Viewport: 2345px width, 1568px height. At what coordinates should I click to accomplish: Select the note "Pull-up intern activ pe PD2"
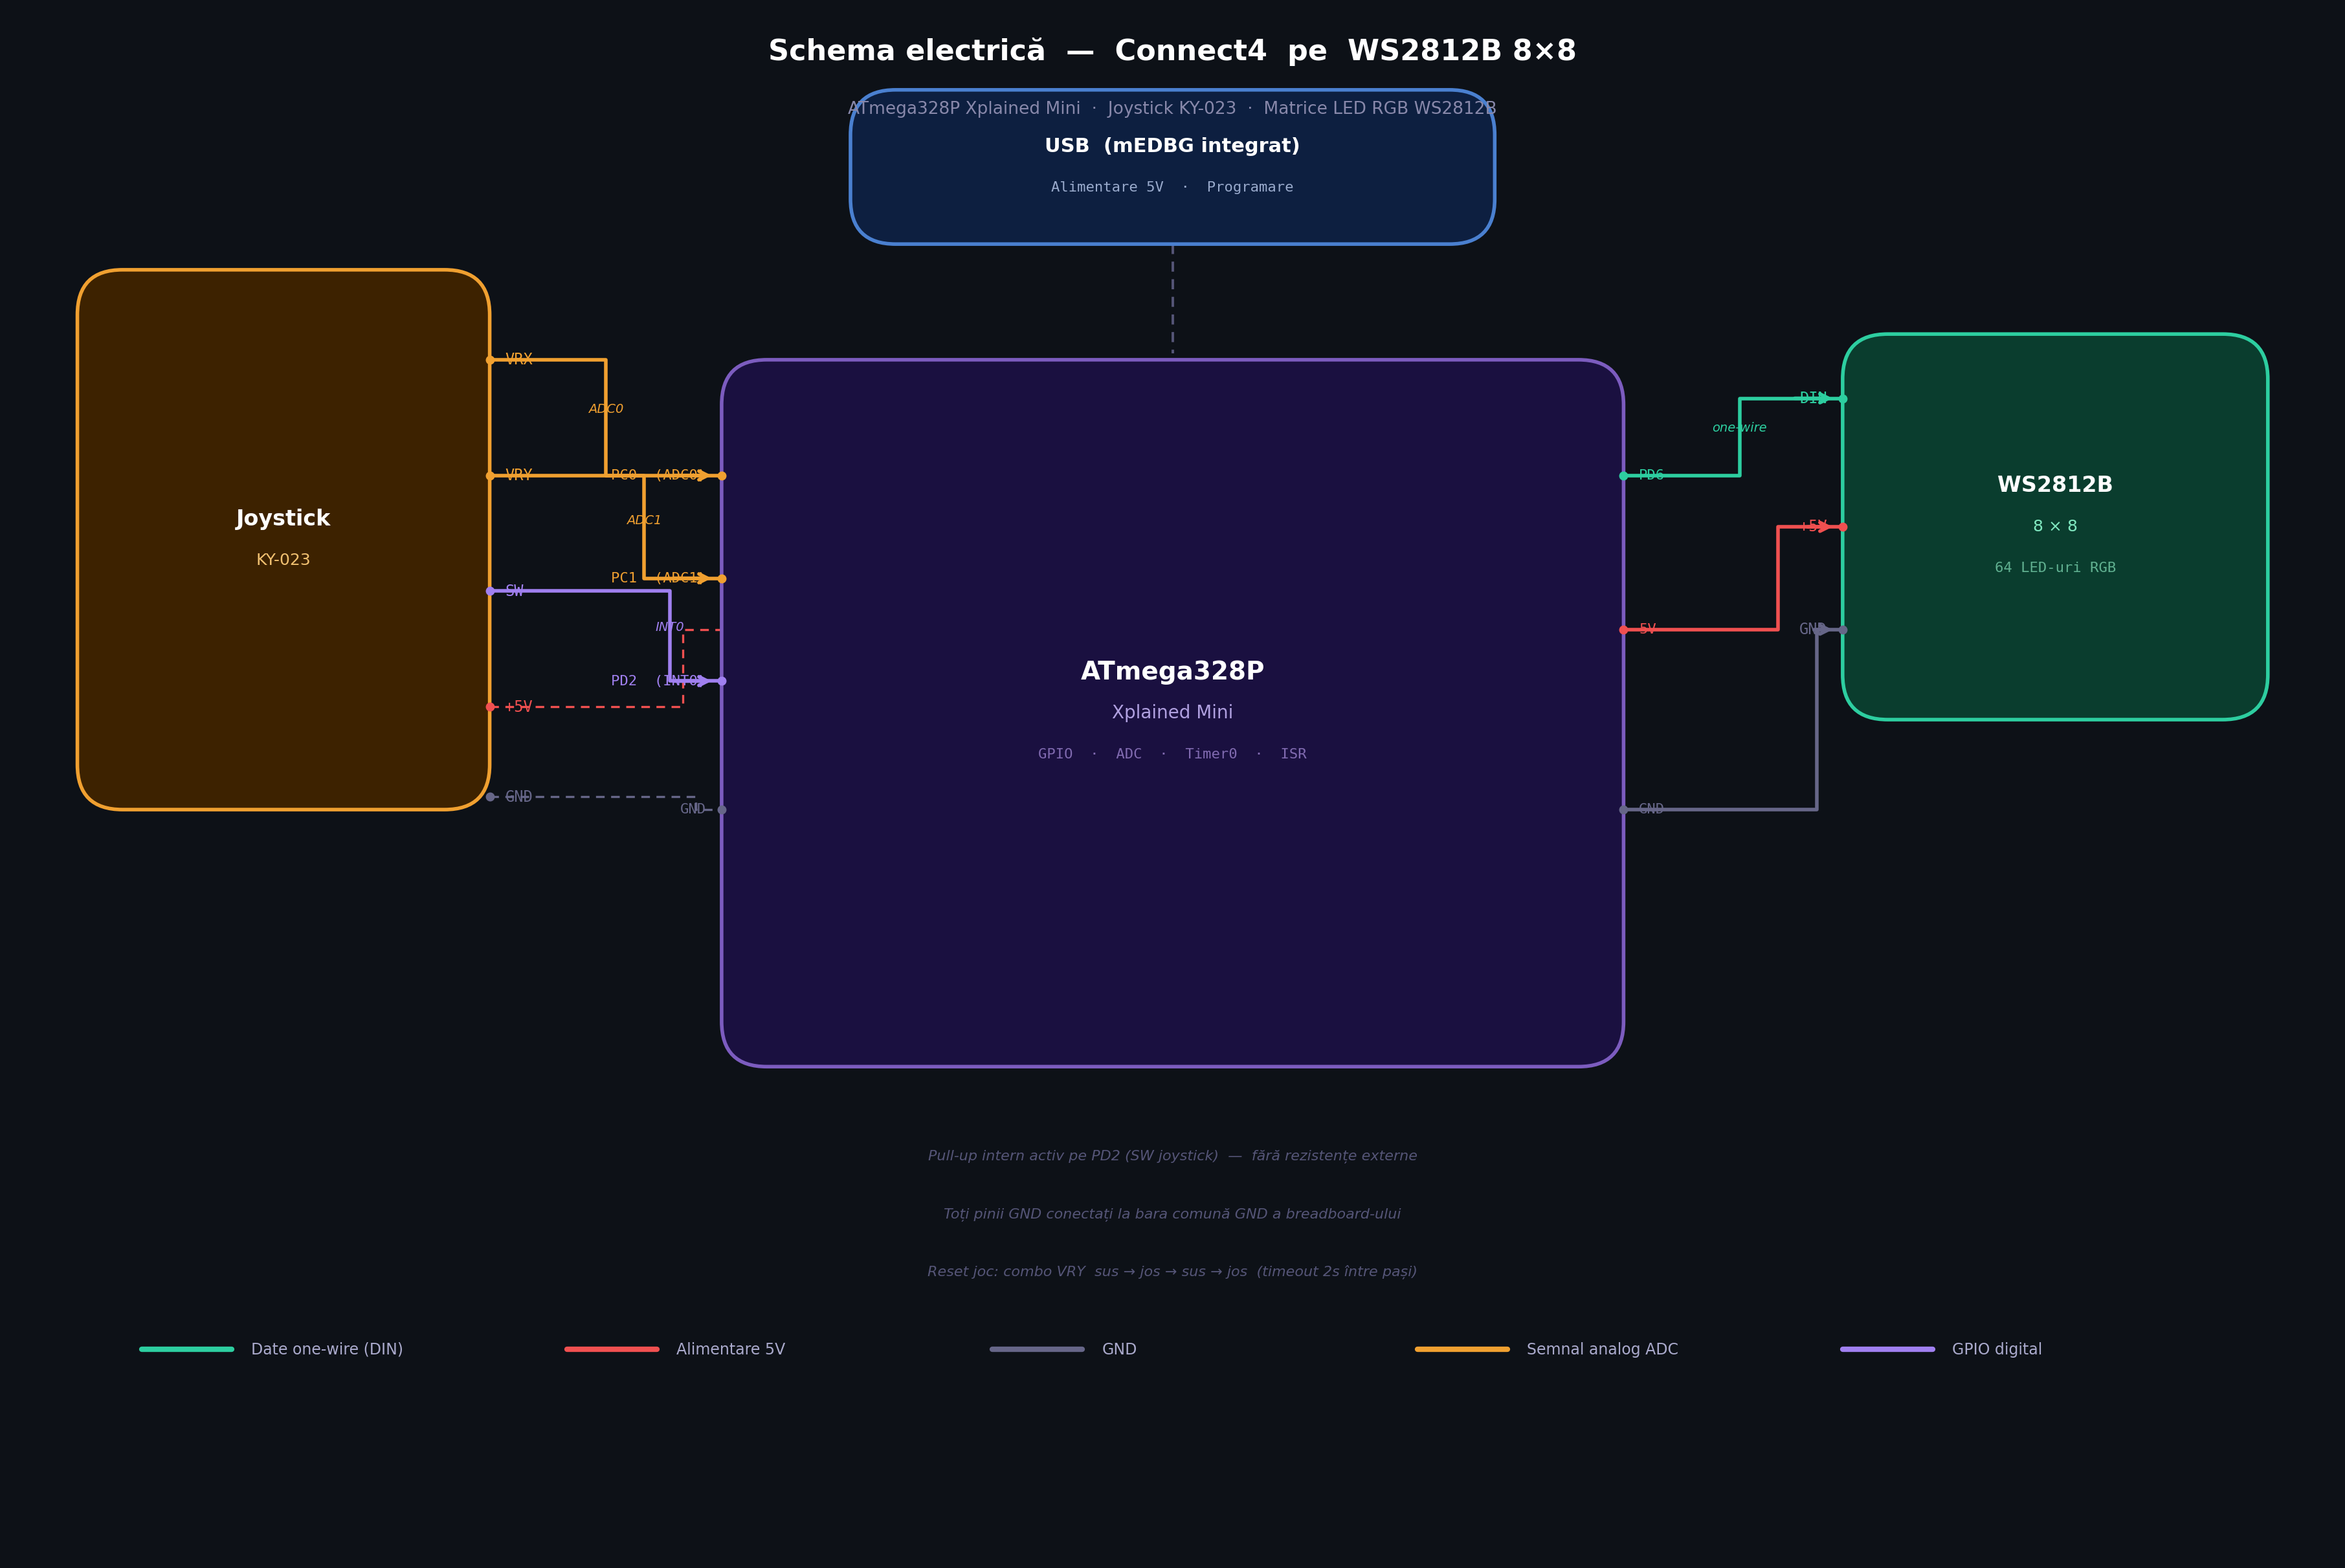[1172, 1156]
